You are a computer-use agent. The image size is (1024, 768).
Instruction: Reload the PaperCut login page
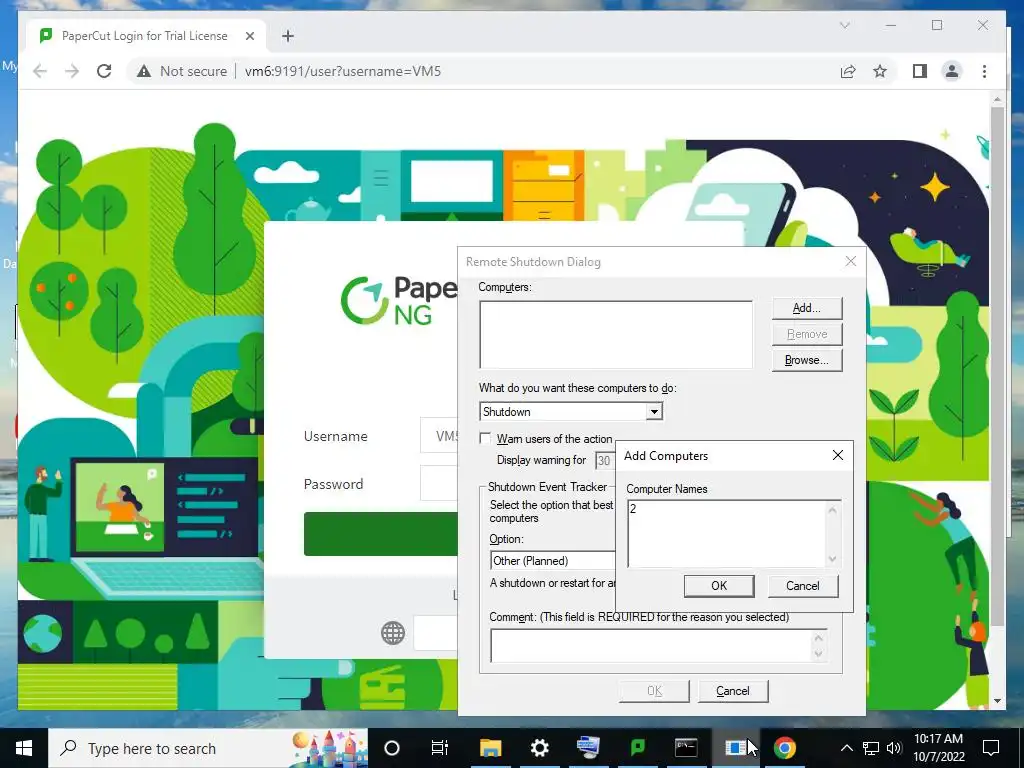click(104, 71)
